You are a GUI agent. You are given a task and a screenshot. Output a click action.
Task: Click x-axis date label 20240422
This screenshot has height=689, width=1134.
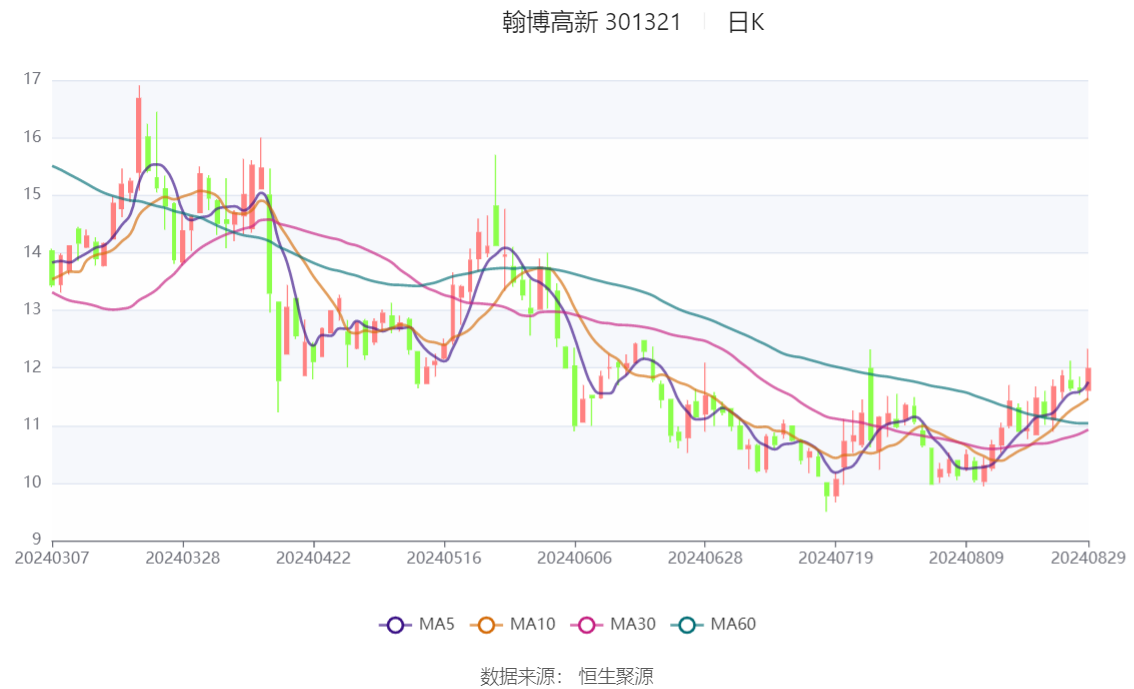coord(313,558)
